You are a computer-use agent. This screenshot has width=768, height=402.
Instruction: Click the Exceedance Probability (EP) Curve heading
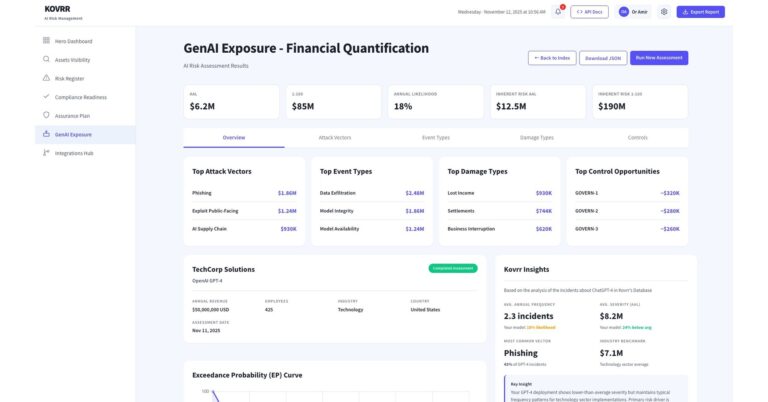[247, 375]
